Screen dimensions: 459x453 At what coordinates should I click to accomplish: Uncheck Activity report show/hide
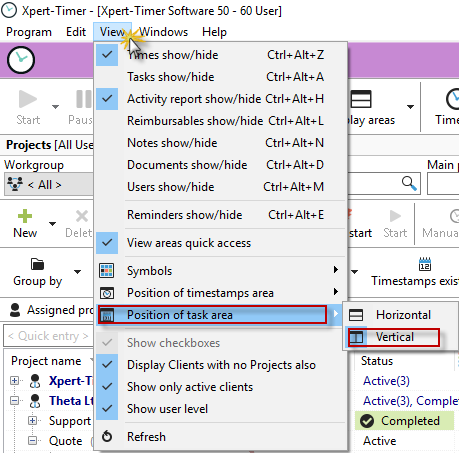[x=107, y=99]
